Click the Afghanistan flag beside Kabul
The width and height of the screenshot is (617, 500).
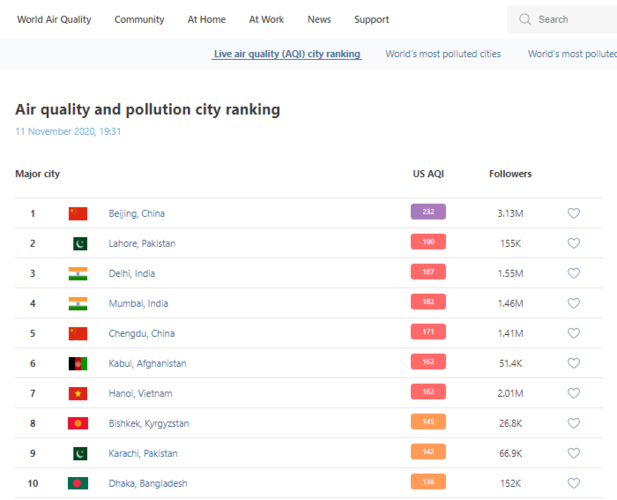pyautogui.click(x=78, y=363)
